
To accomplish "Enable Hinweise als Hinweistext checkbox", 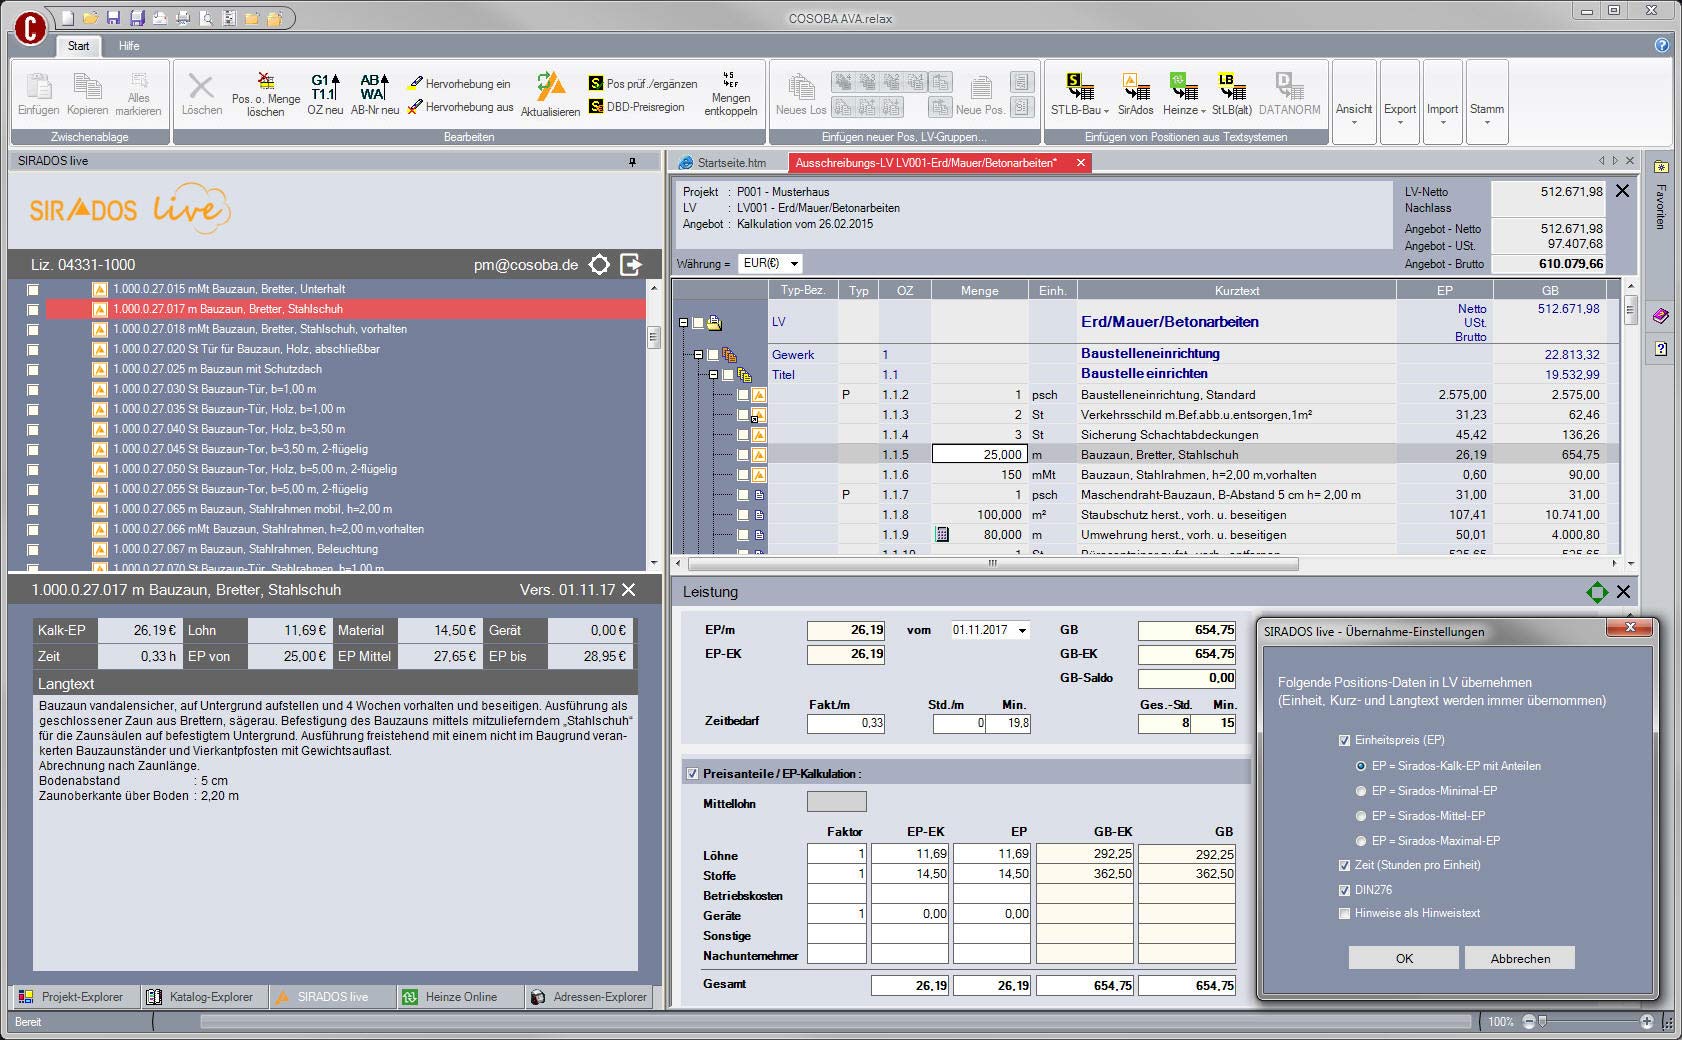I will click(x=1344, y=913).
